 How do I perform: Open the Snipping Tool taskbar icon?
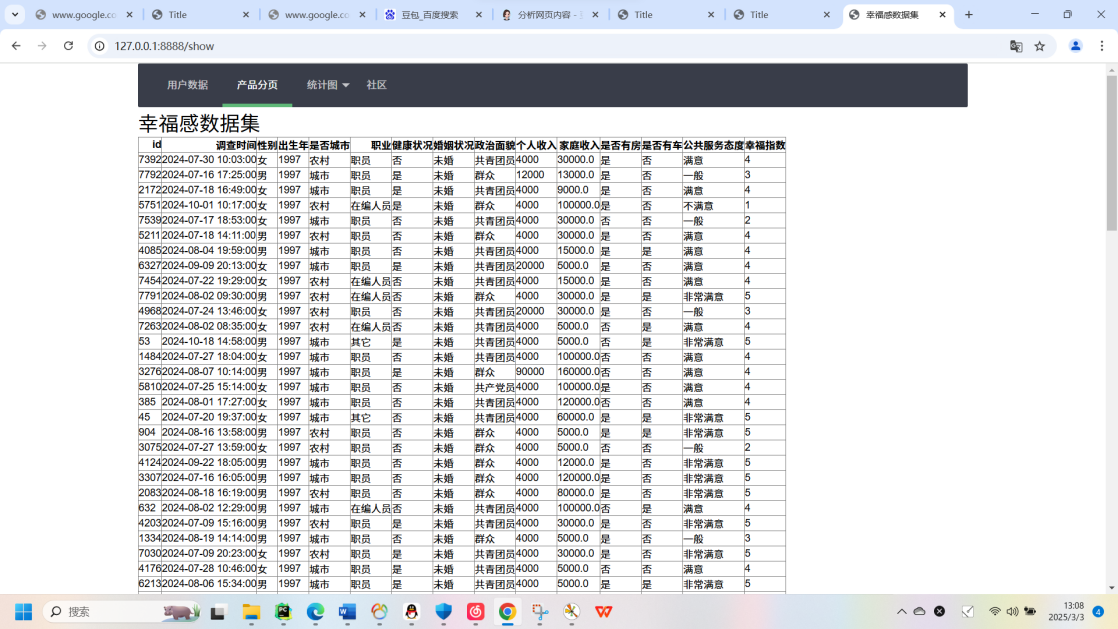coord(540,612)
